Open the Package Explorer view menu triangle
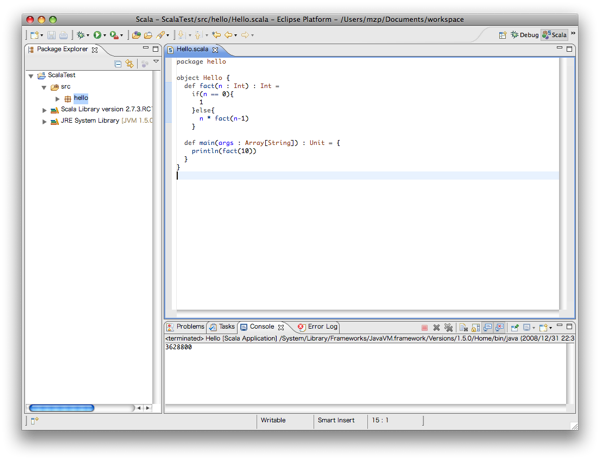Screen dimensions: 600x460 pyautogui.click(x=156, y=61)
